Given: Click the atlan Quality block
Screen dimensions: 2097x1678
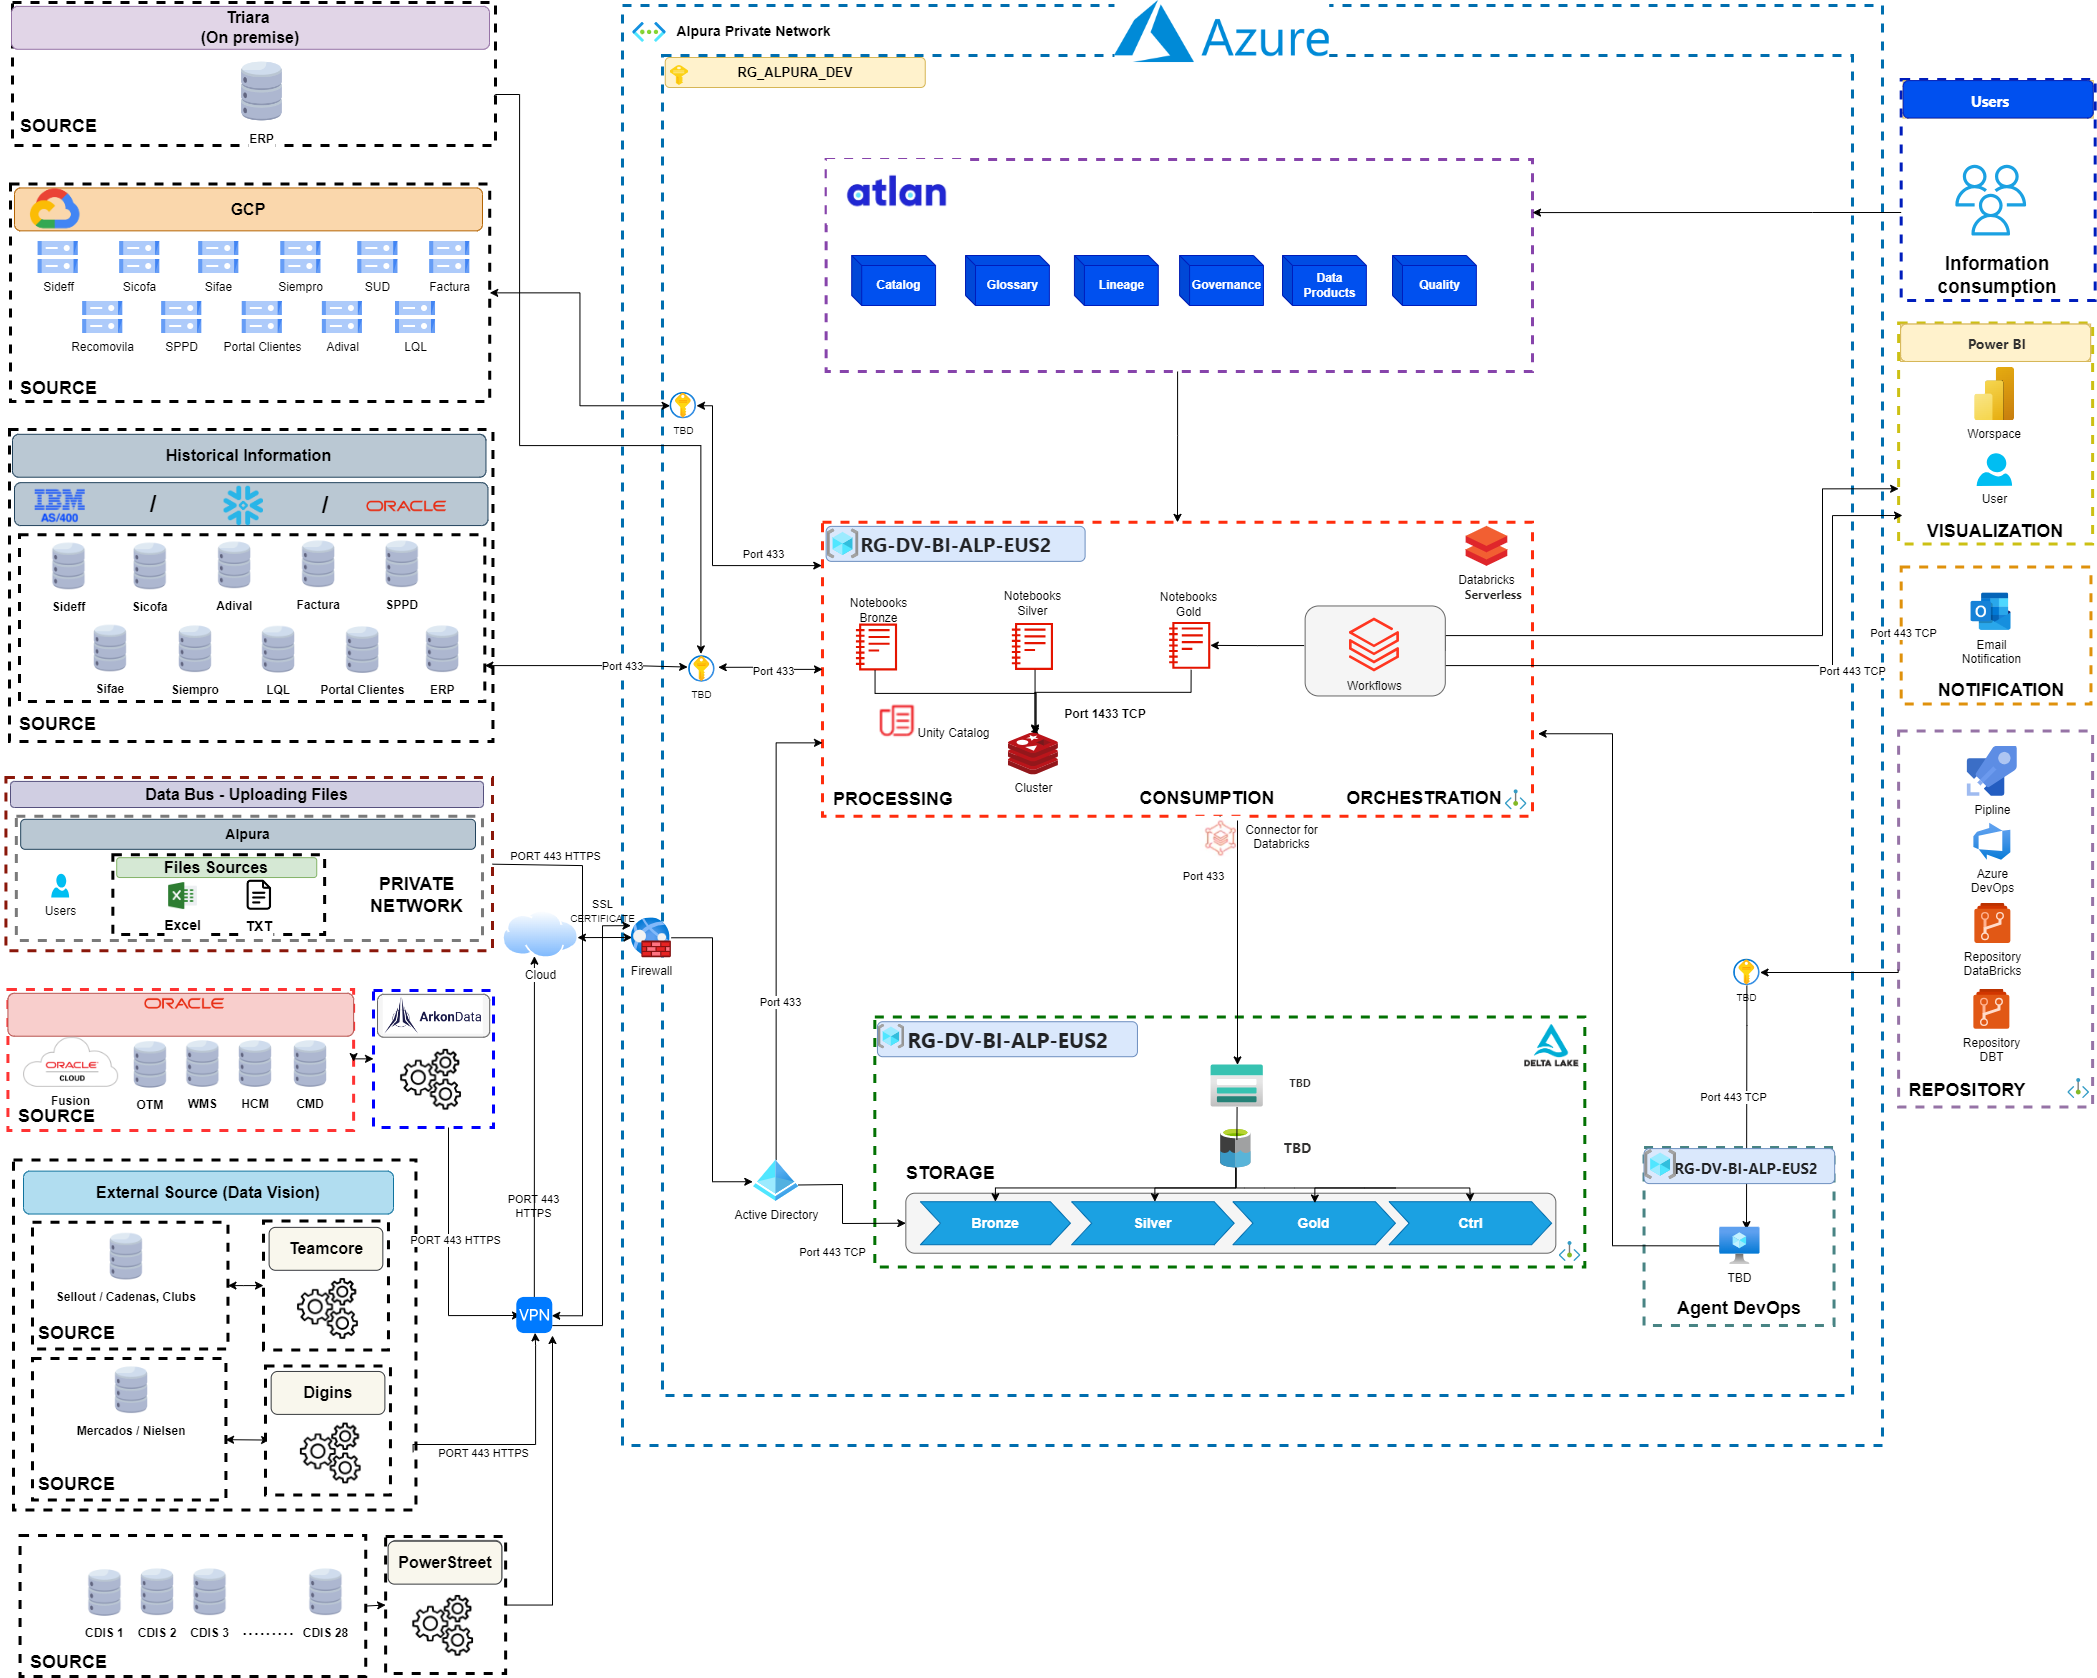Looking at the screenshot, I should (x=1434, y=281).
